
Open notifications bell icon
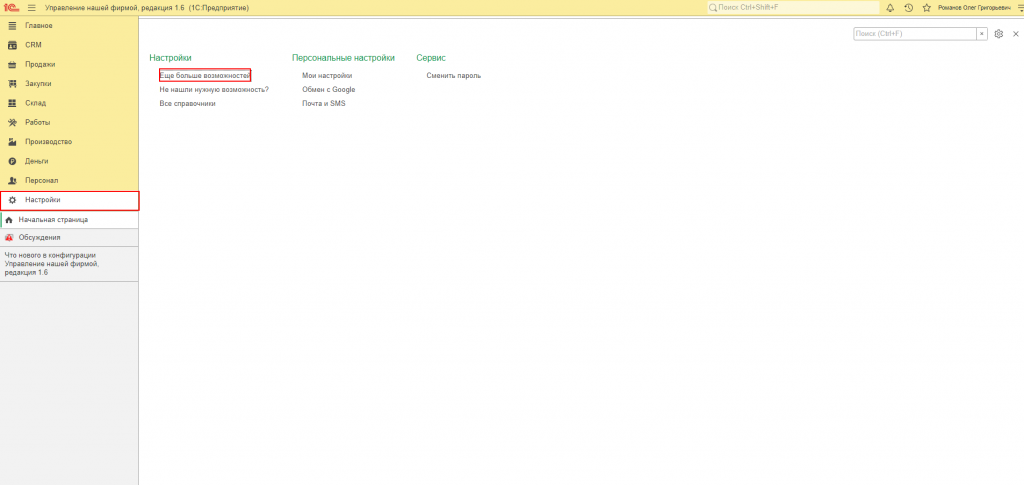pyautogui.click(x=890, y=7)
